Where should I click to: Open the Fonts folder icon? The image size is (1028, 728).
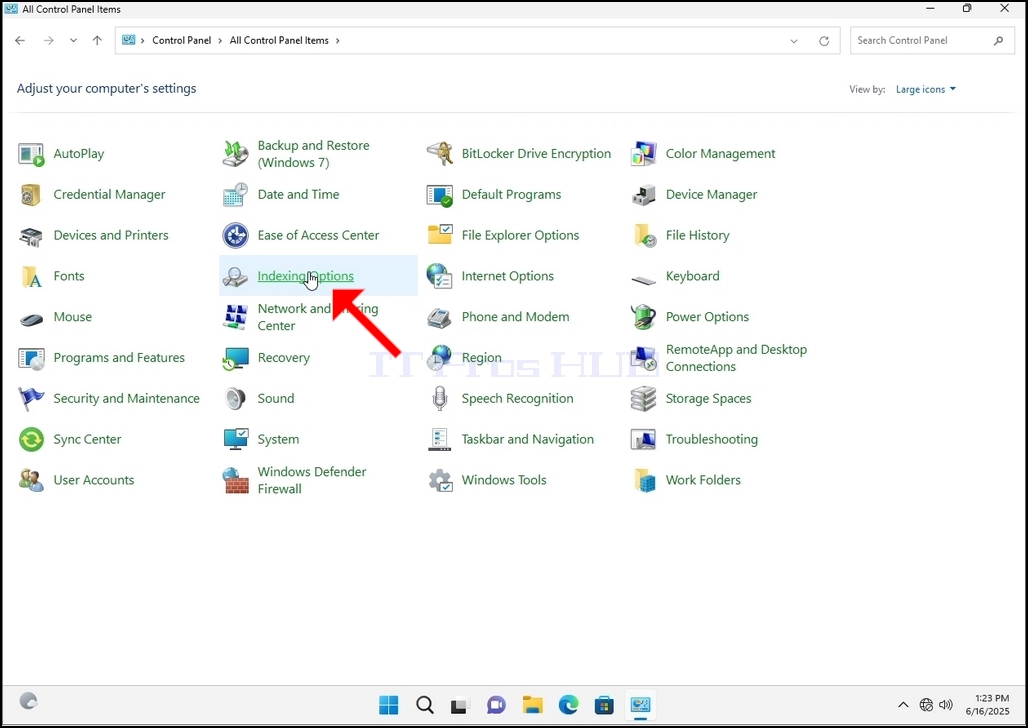pos(31,276)
